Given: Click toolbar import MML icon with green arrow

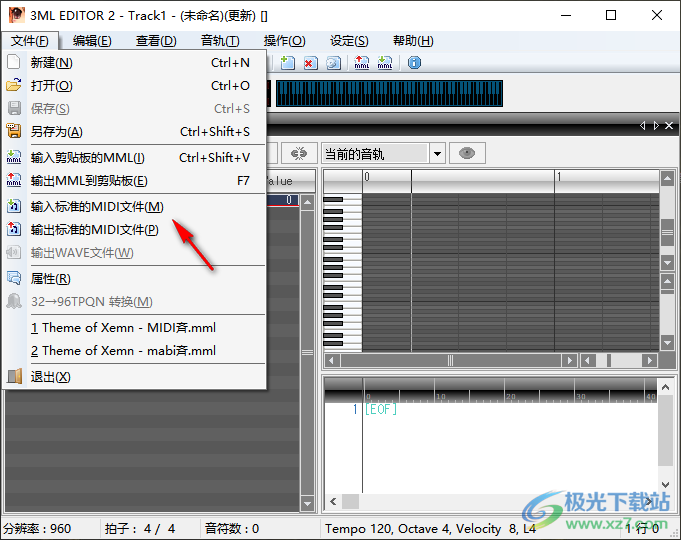Looking at the screenshot, I should 385,63.
